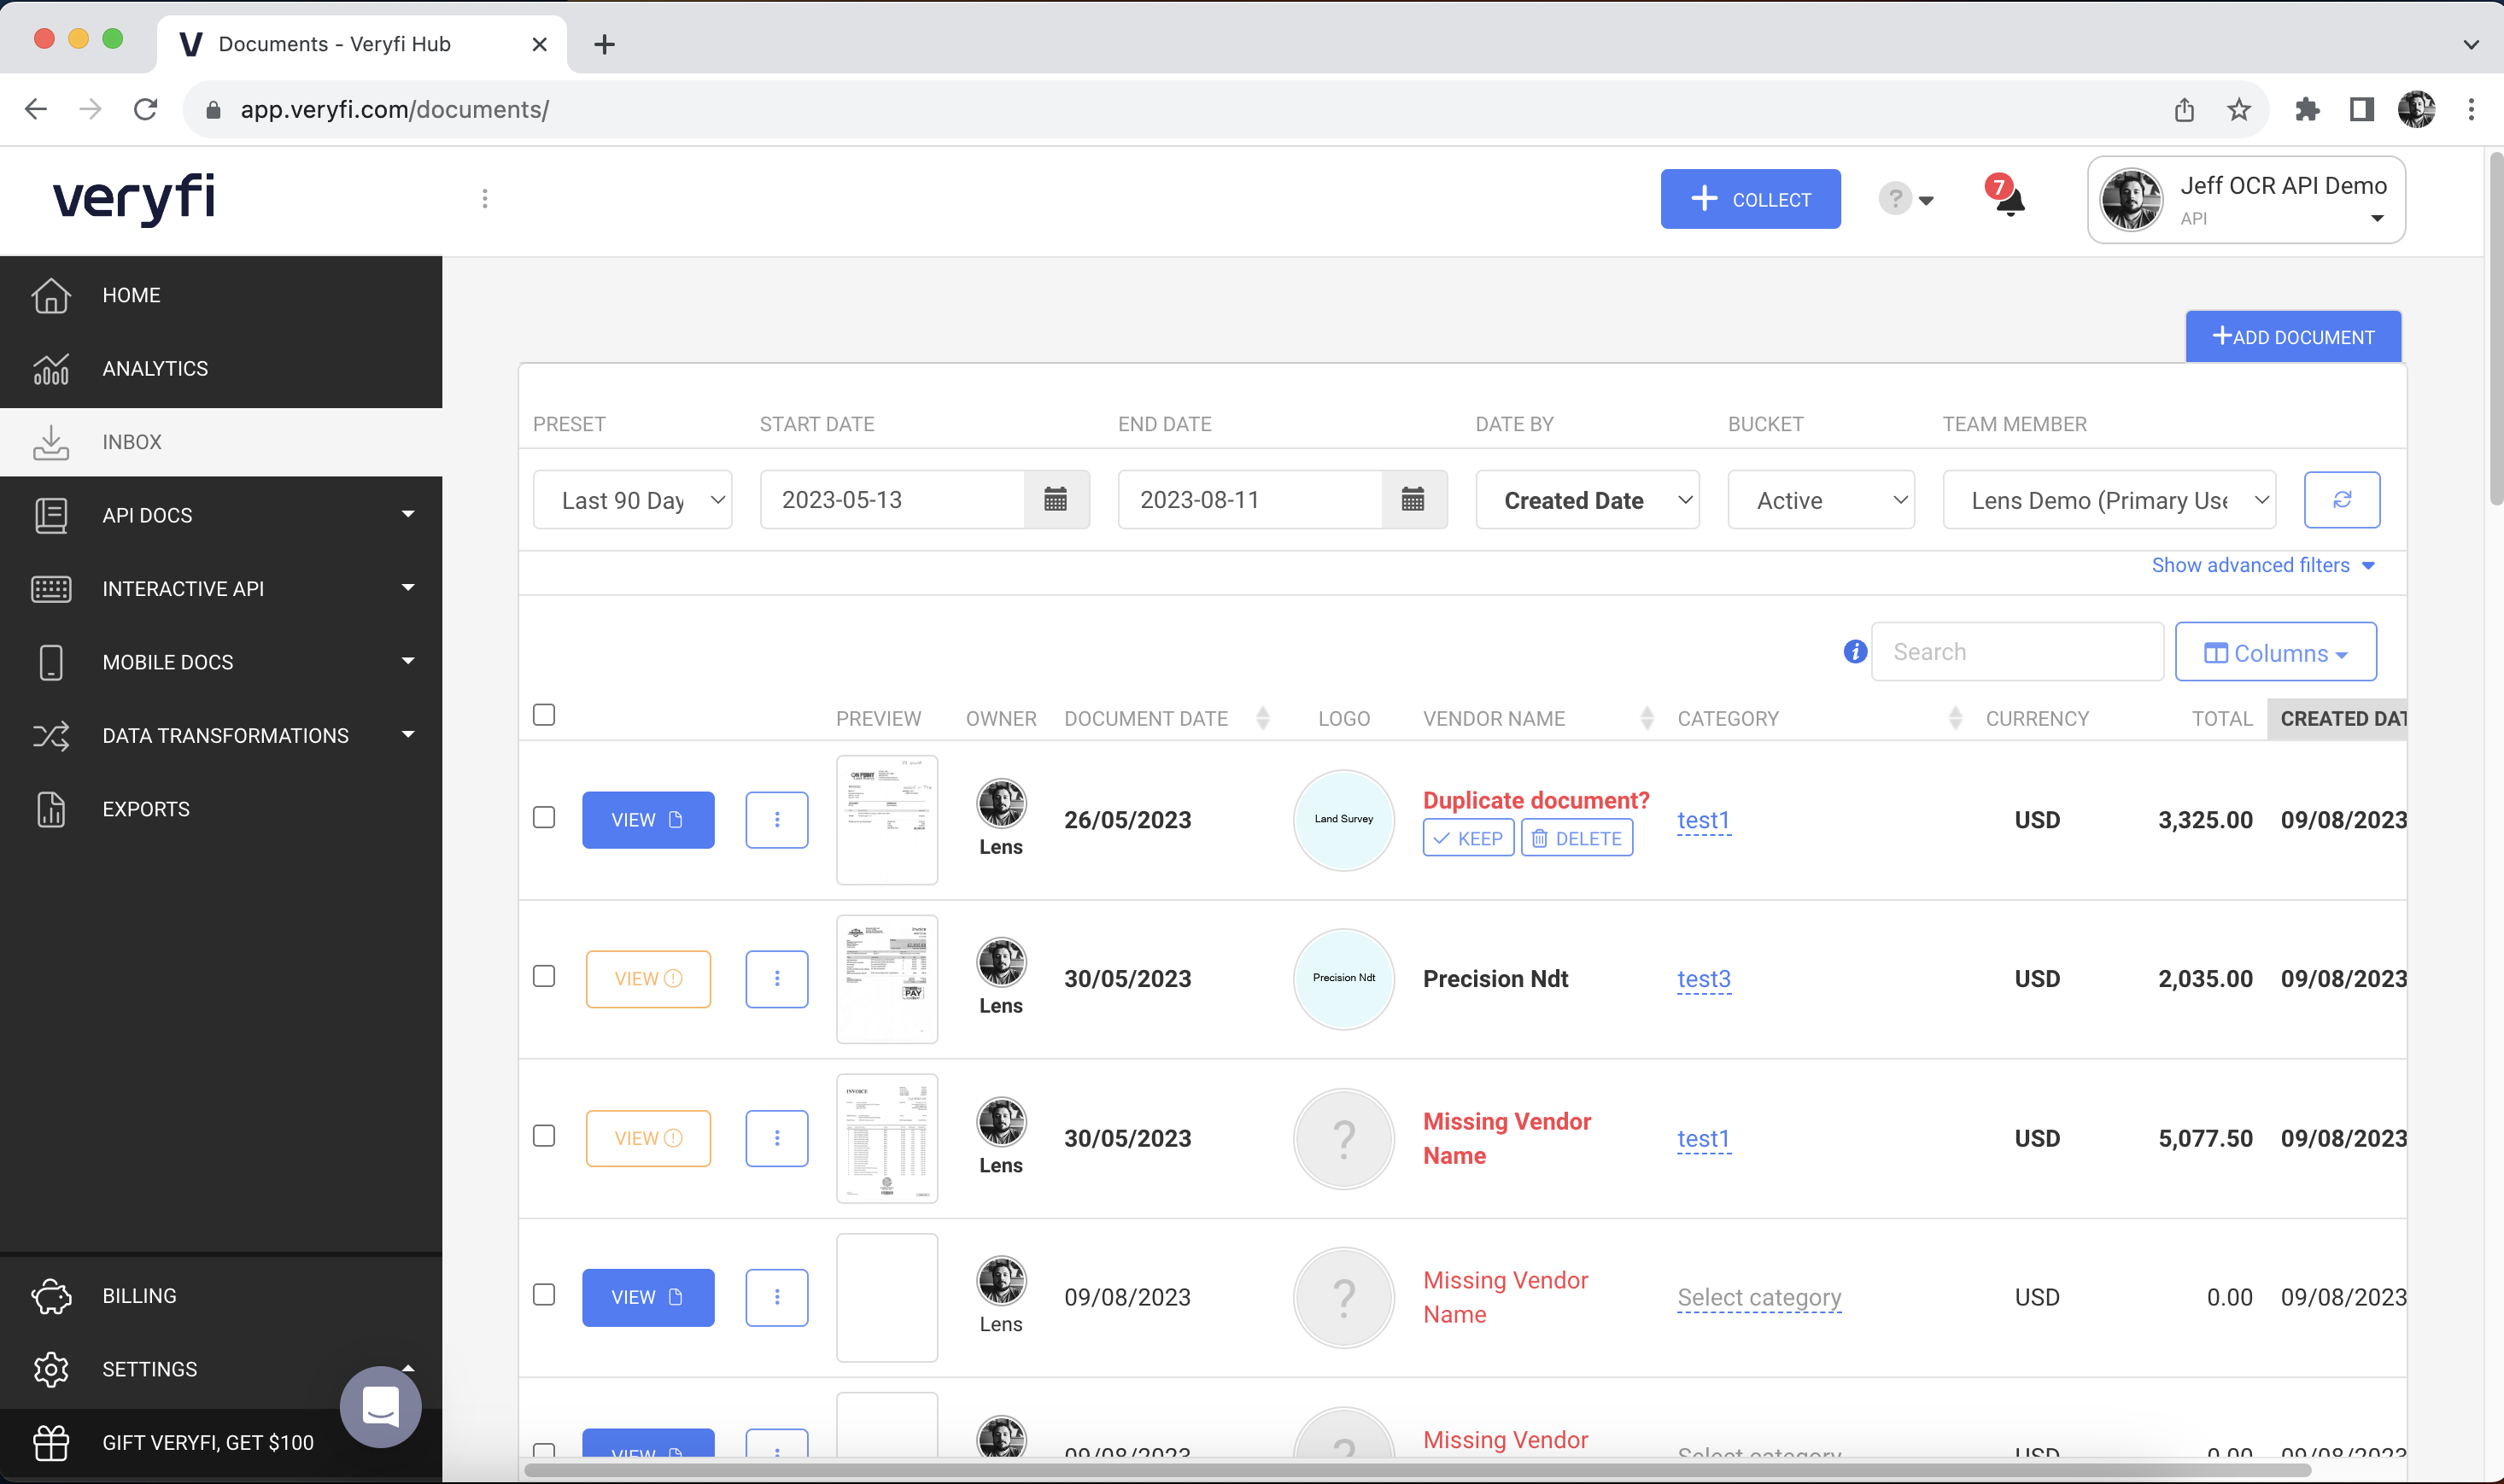
Task: Open row actions menu for 3,325.00 document
Action: (x=777, y=820)
